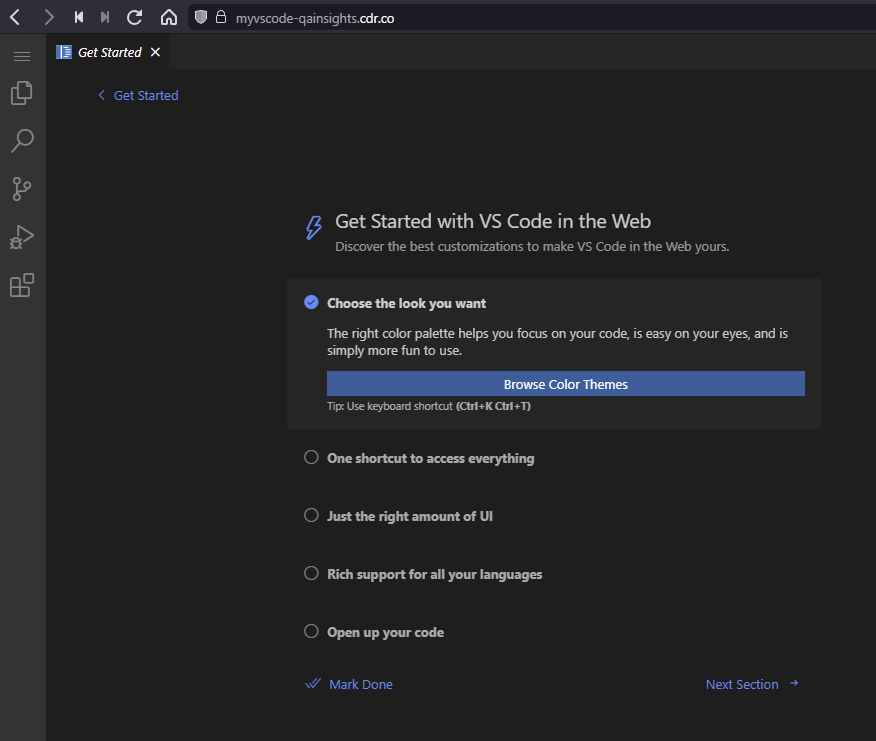Expand the Rich support for all your languages entry
The width and height of the screenshot is (876, 741).
pos(435,573)
